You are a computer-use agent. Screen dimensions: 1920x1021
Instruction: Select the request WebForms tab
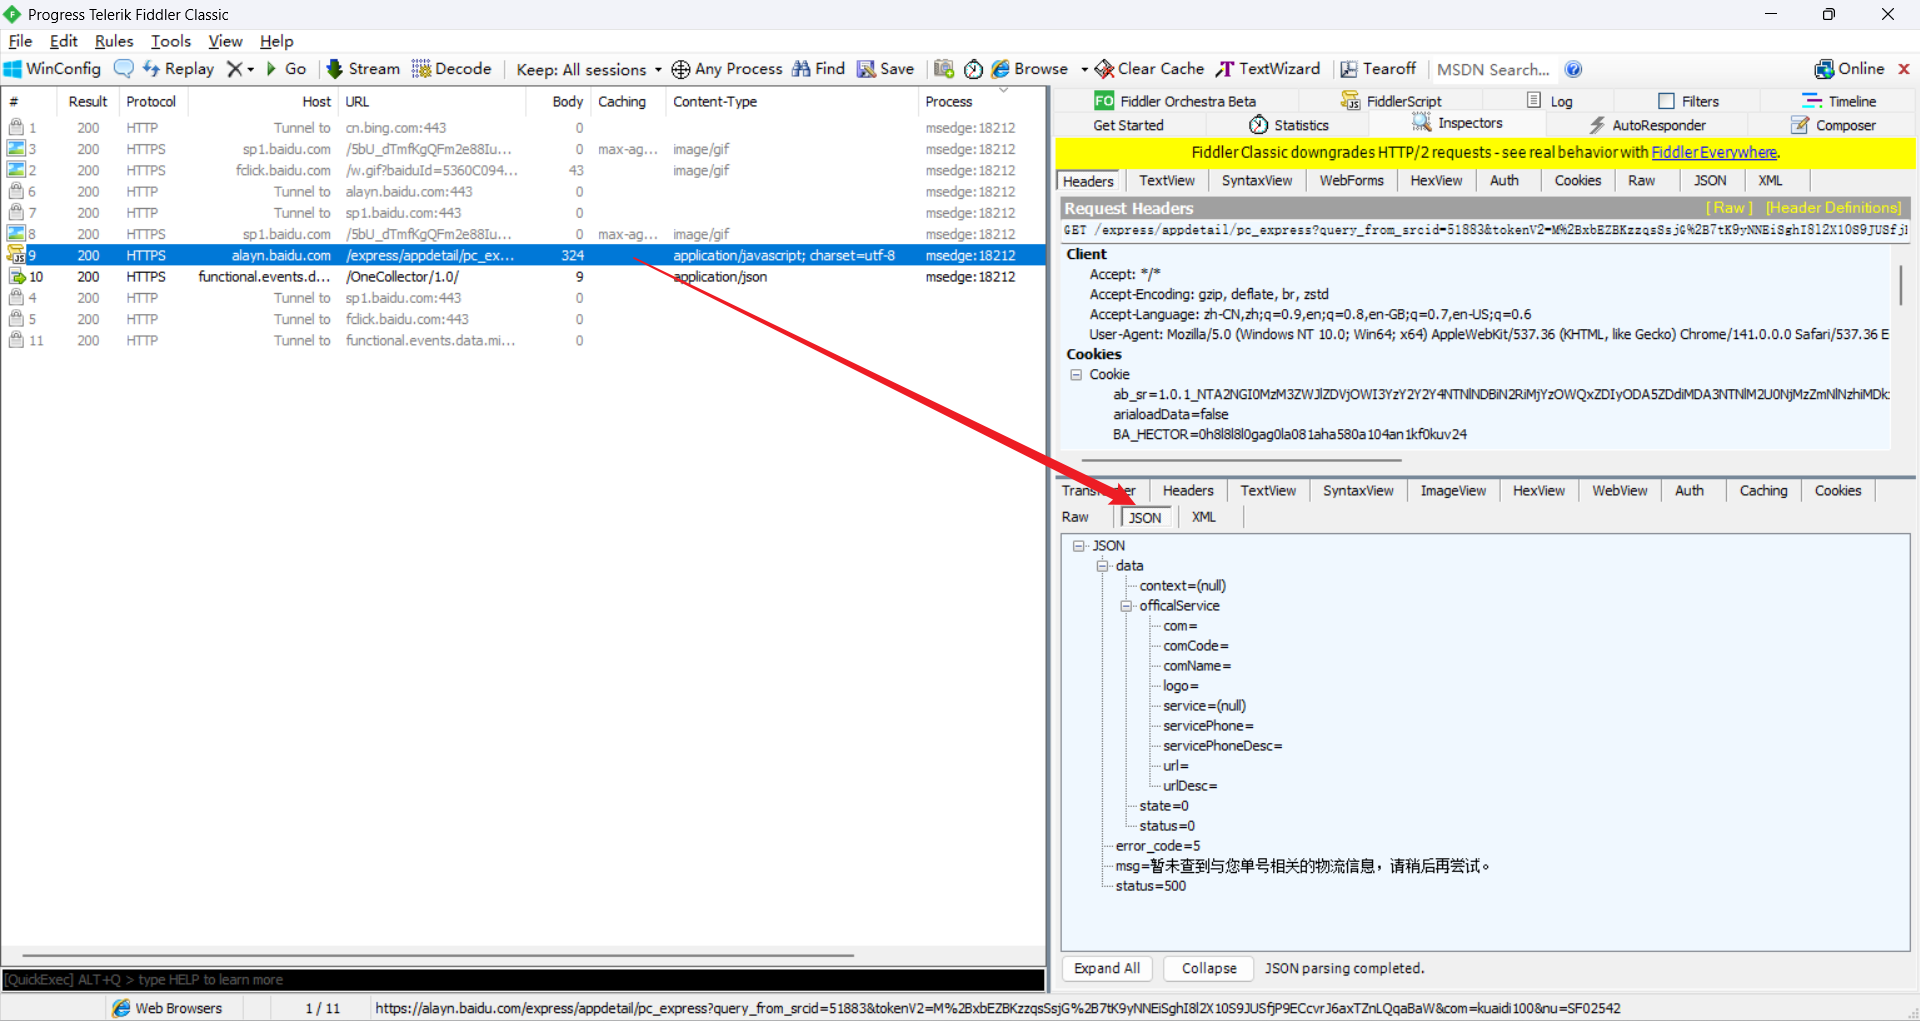pyautogui.click(x=1351, y=181)
